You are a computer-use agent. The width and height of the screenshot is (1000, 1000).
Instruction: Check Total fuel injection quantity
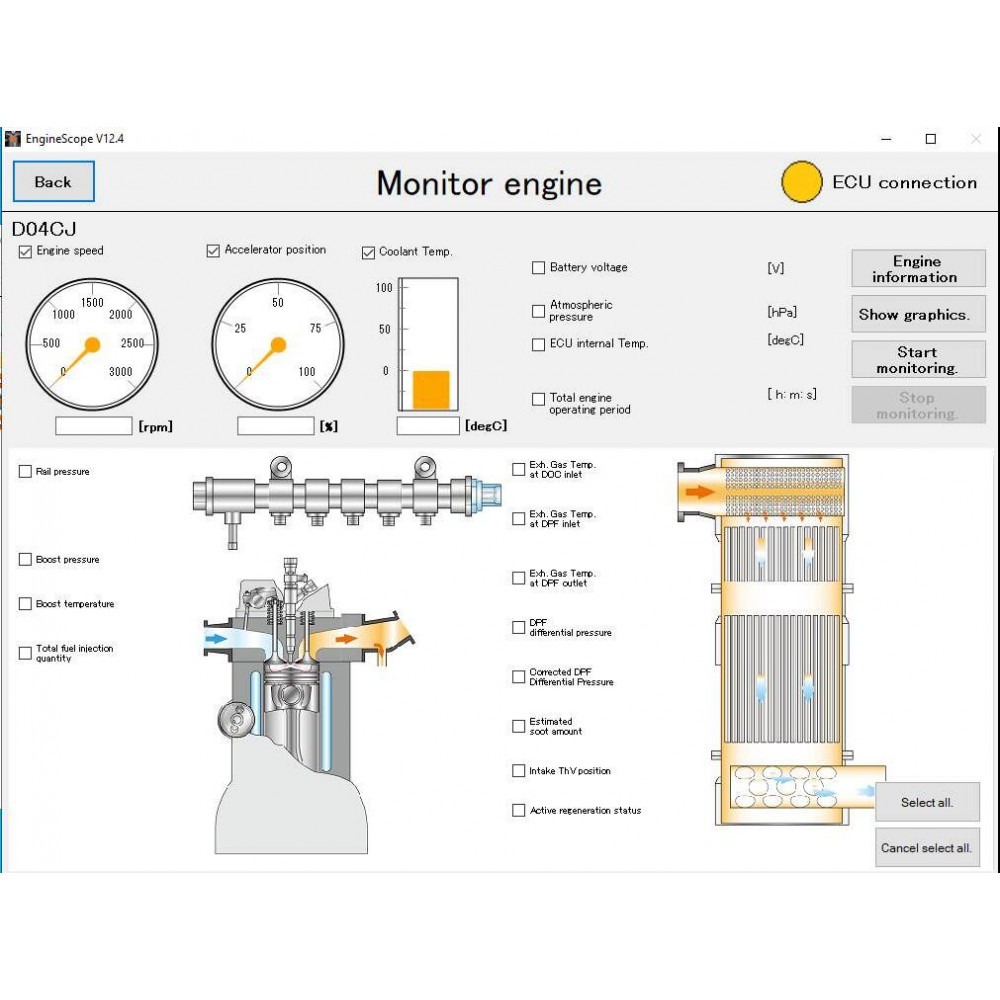click(x=26, y=653)
